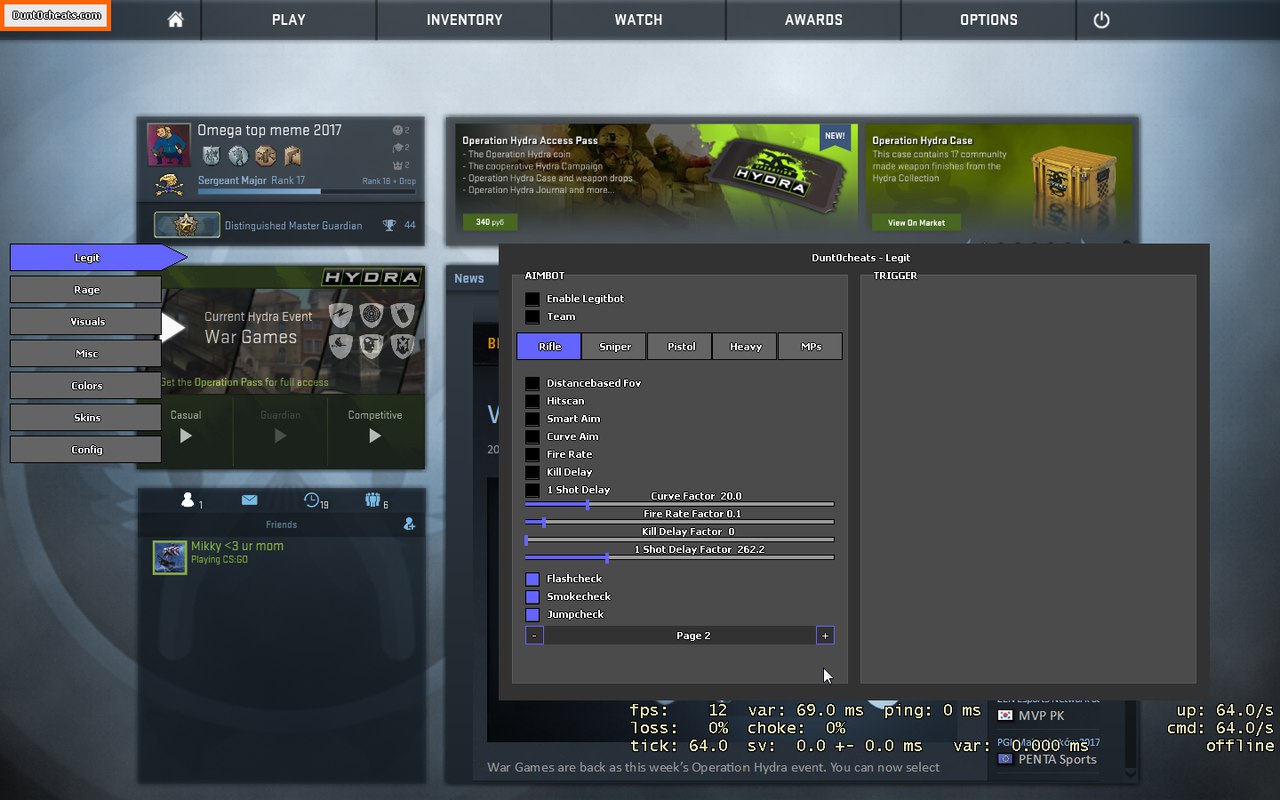Start a Casual match with its play arrow
This screenshot has height=800, width=1280.
pyautogui.click(x=185, y=436)
